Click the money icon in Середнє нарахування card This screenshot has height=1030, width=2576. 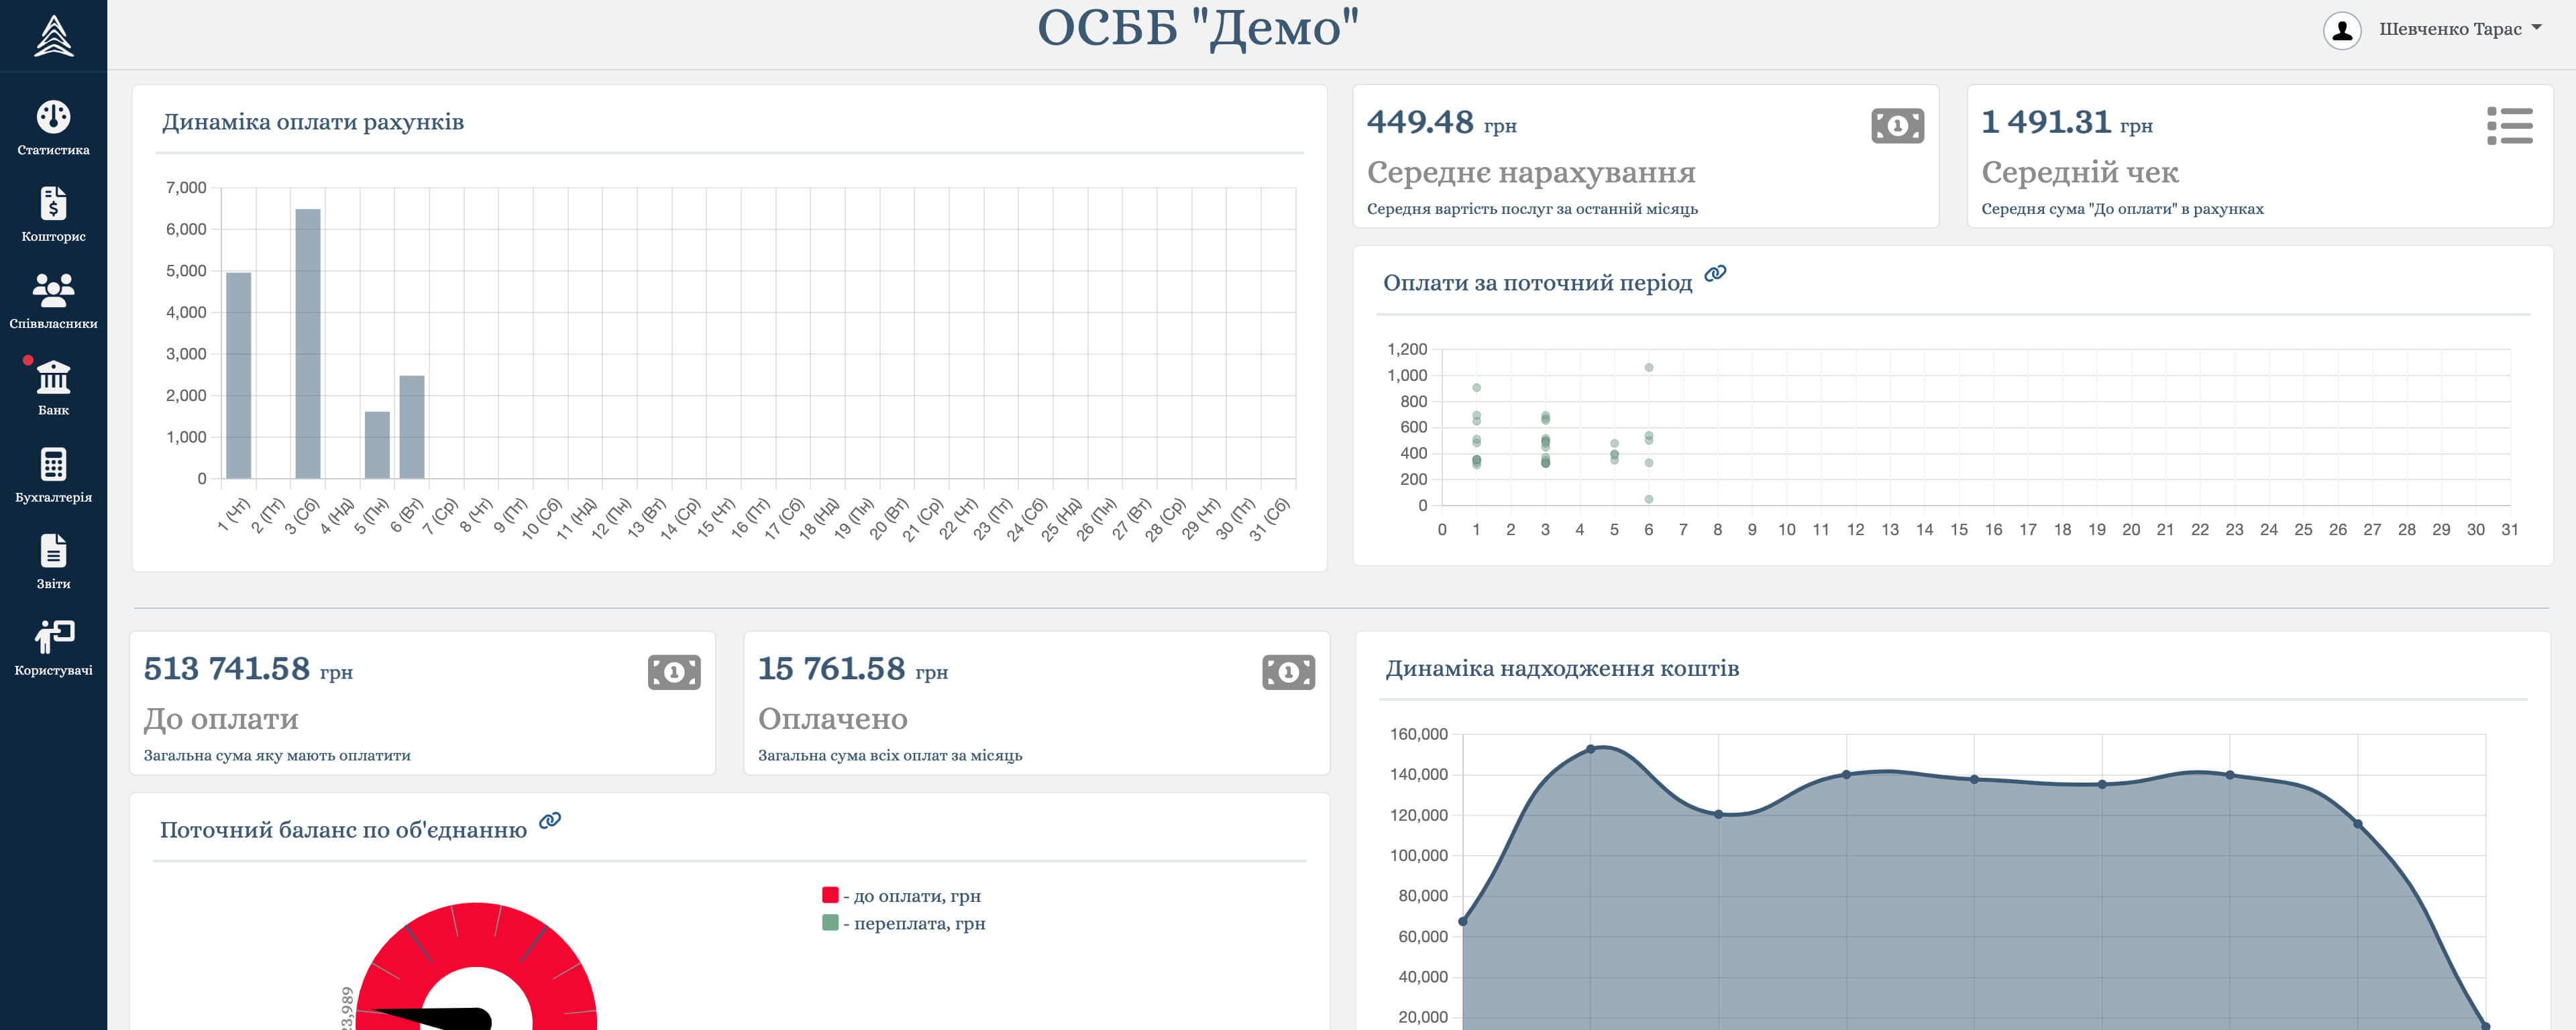click(x=1897, y=126)
